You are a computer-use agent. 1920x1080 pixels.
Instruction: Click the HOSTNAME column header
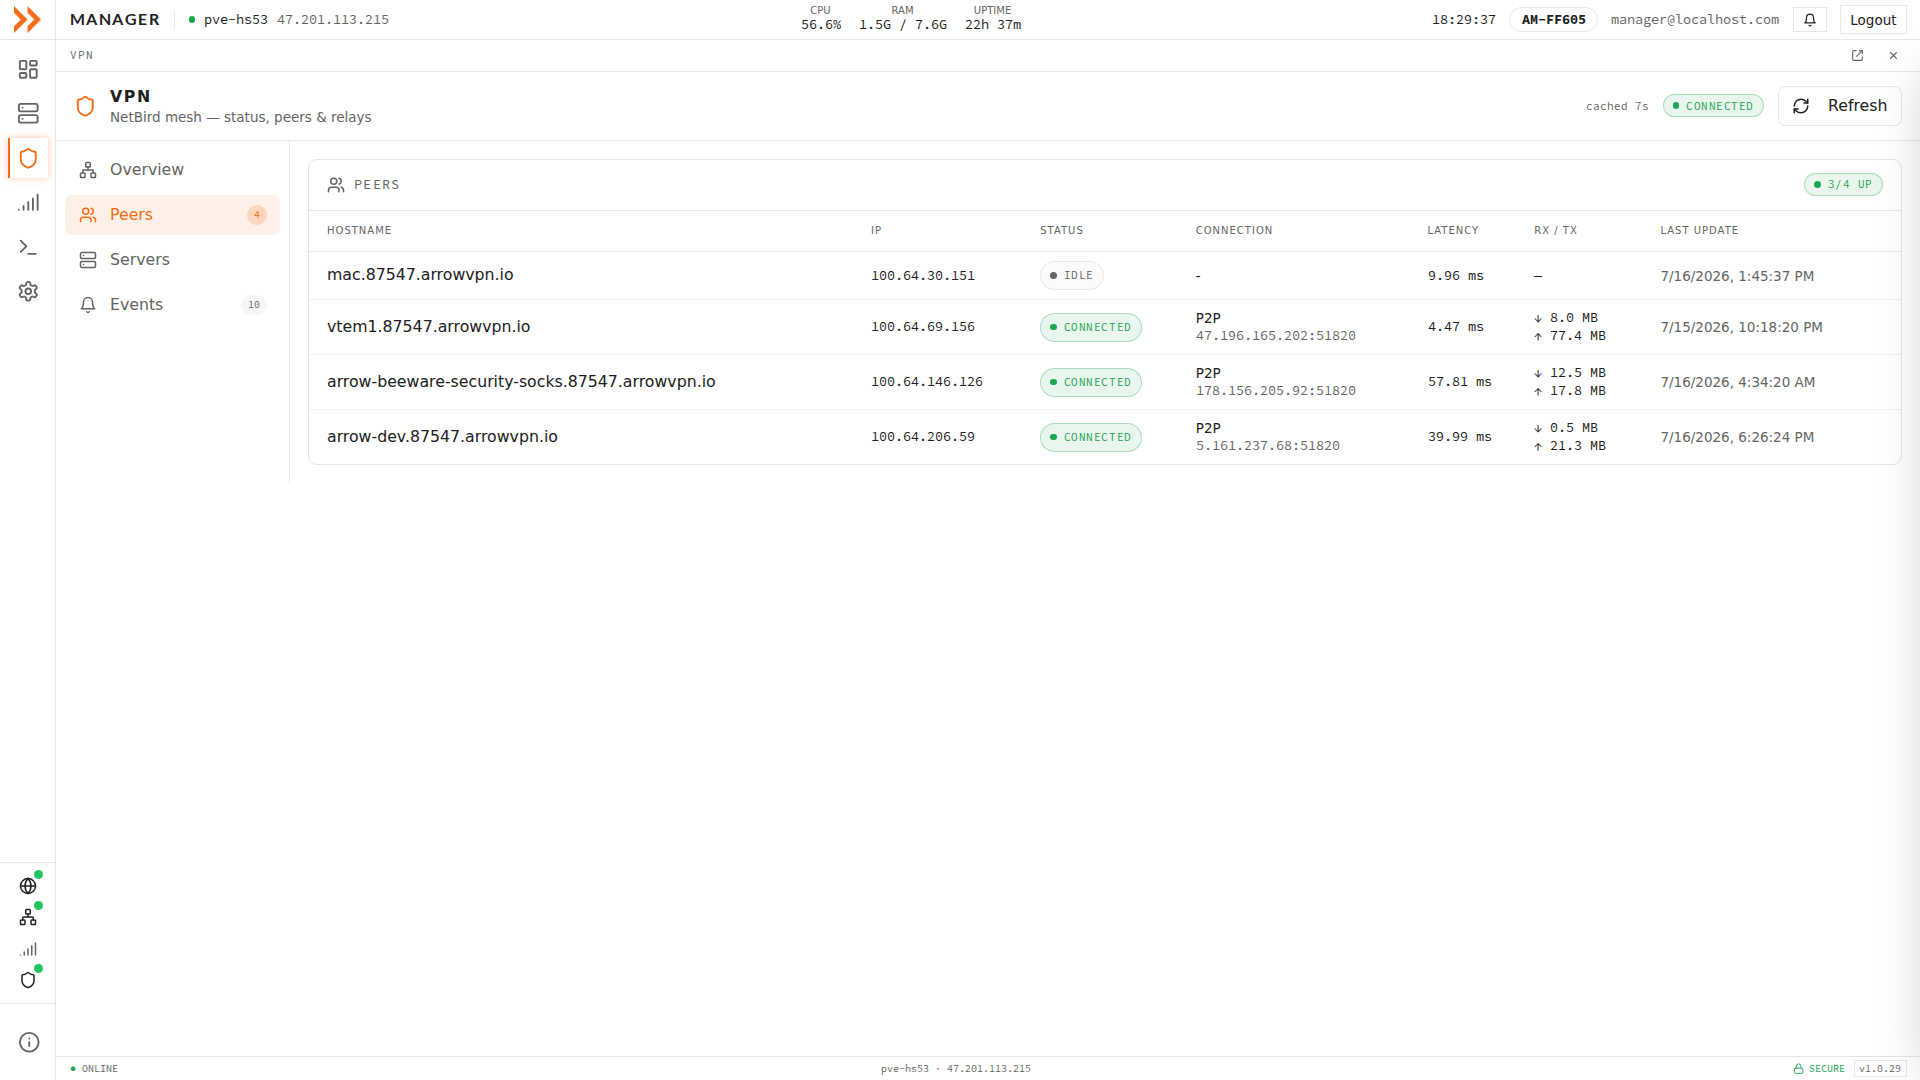pyautogui.click(x=359, y=231)
